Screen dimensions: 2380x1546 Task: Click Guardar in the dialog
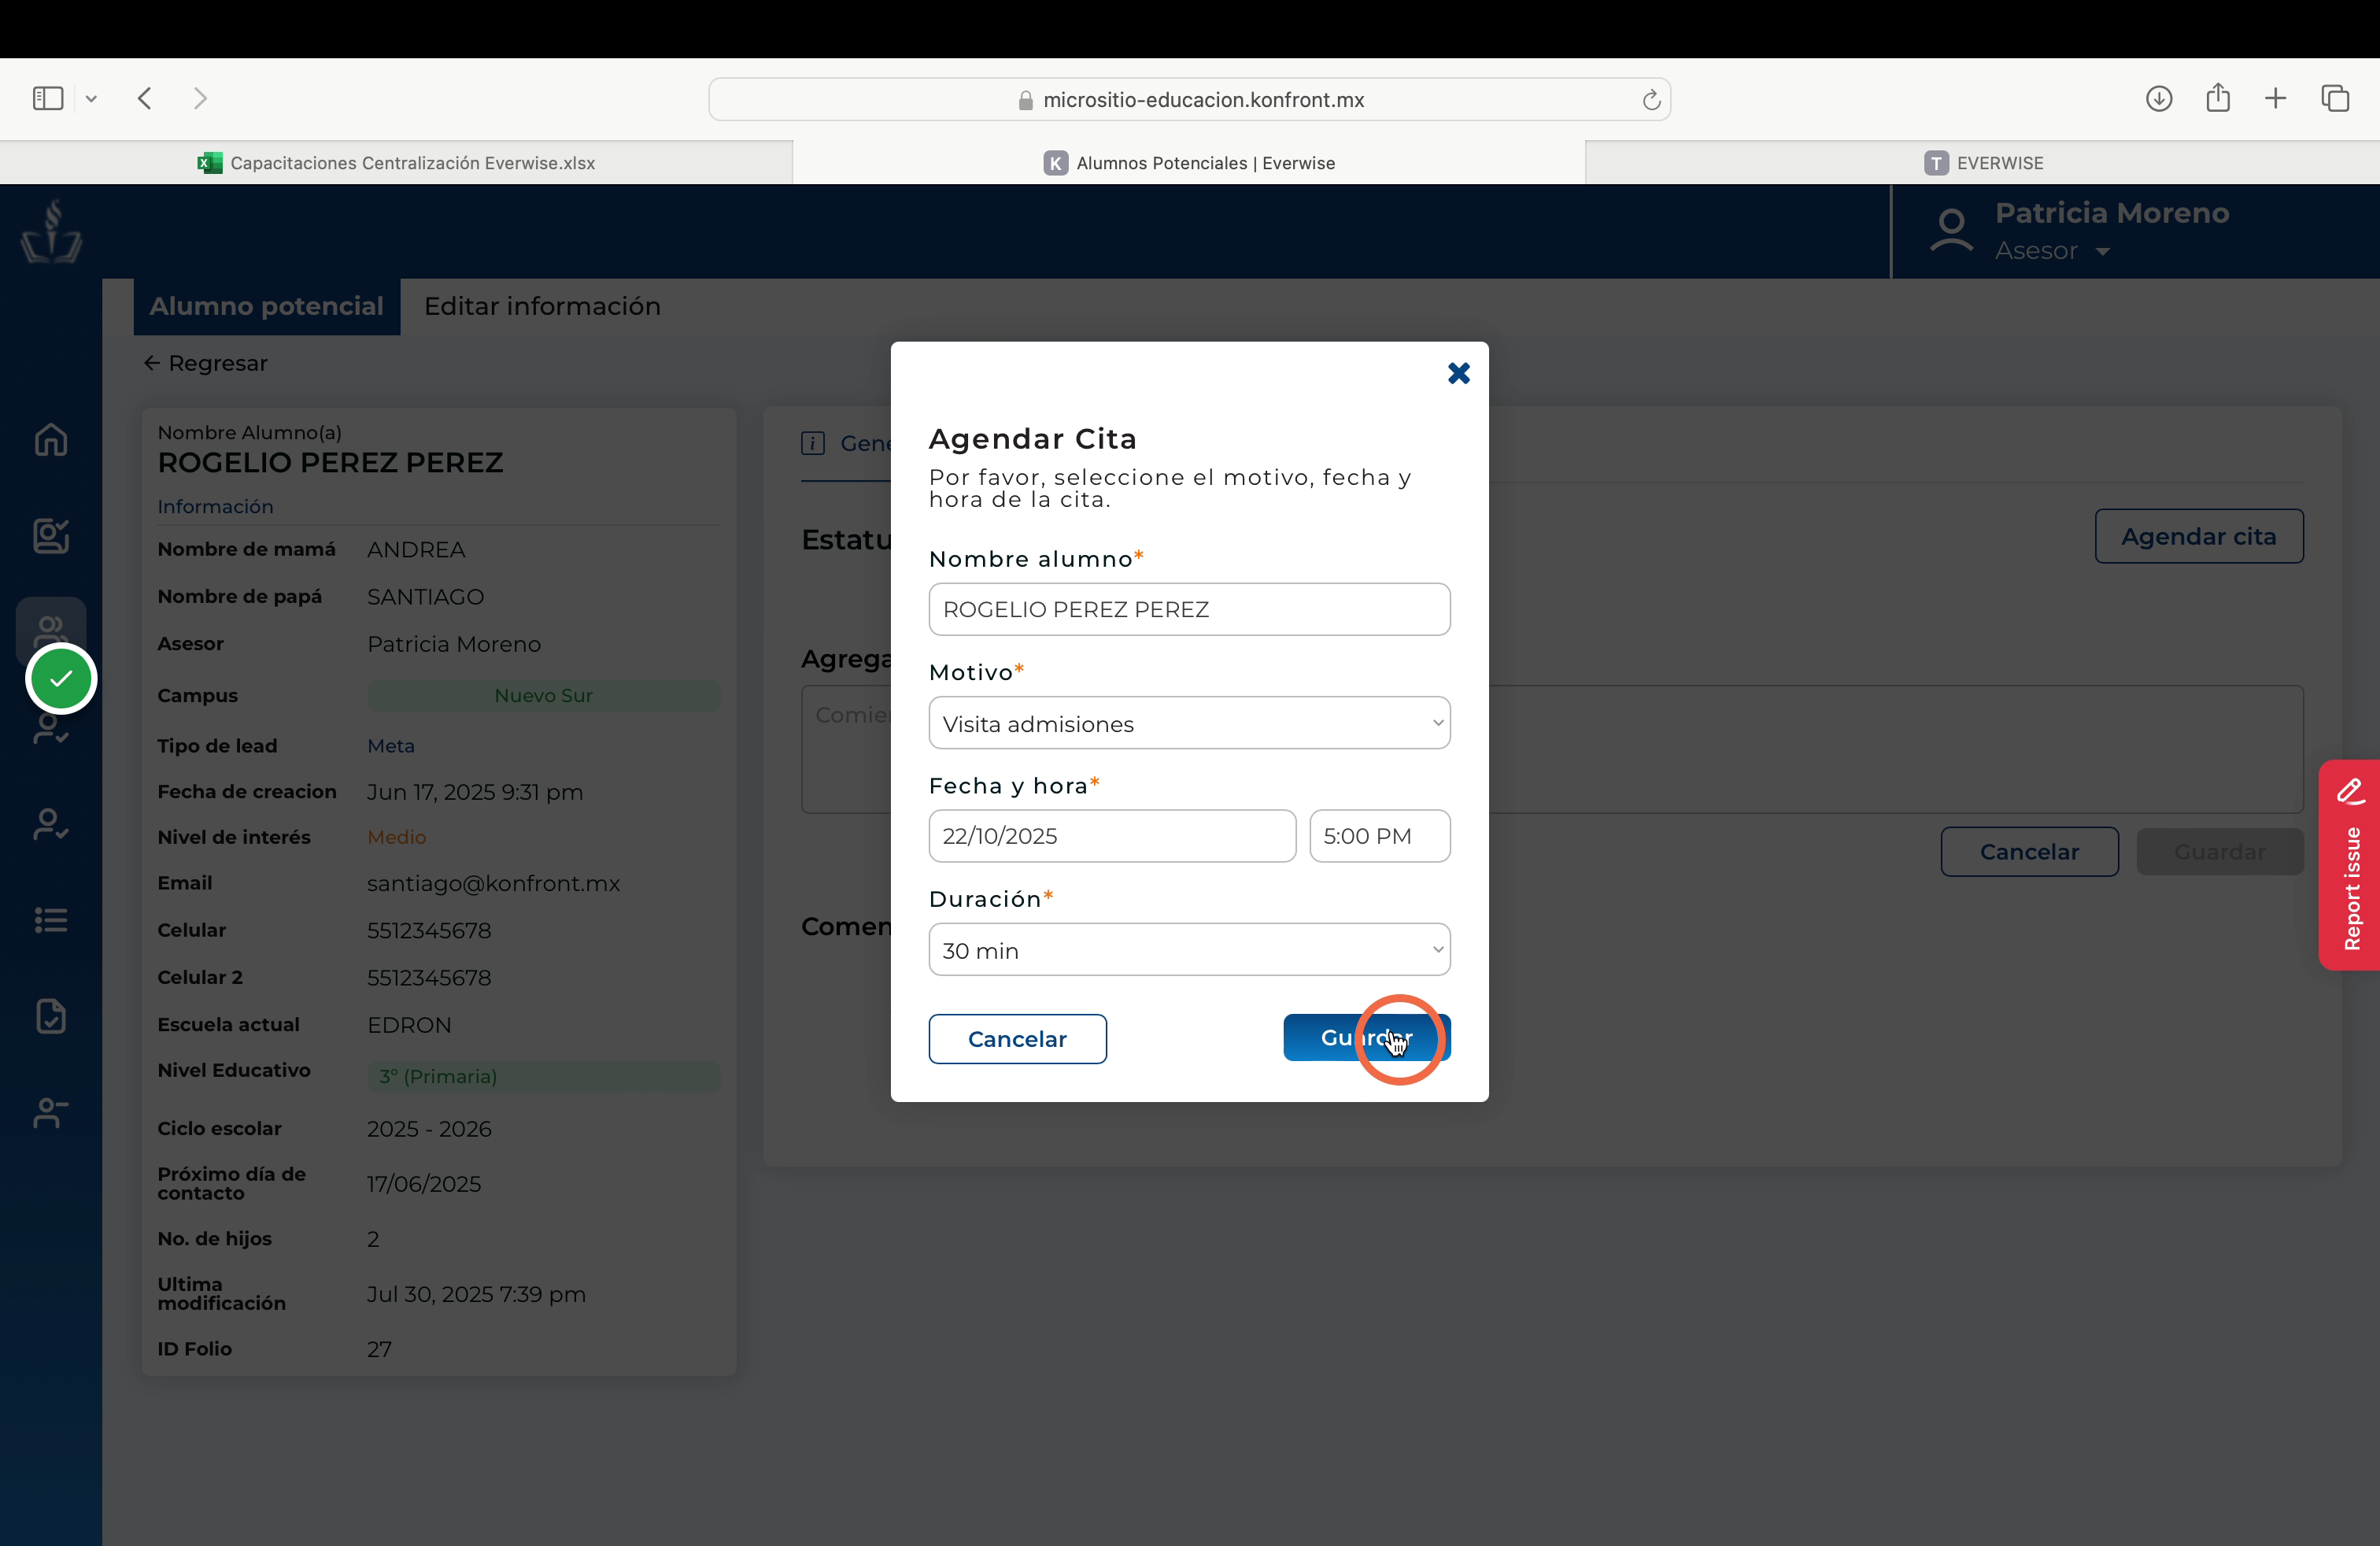click(x=1366, y=1038)
